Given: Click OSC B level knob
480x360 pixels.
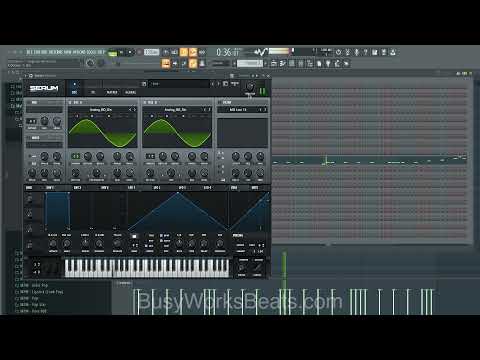Looking at the screenshot, I should (204, 173).
